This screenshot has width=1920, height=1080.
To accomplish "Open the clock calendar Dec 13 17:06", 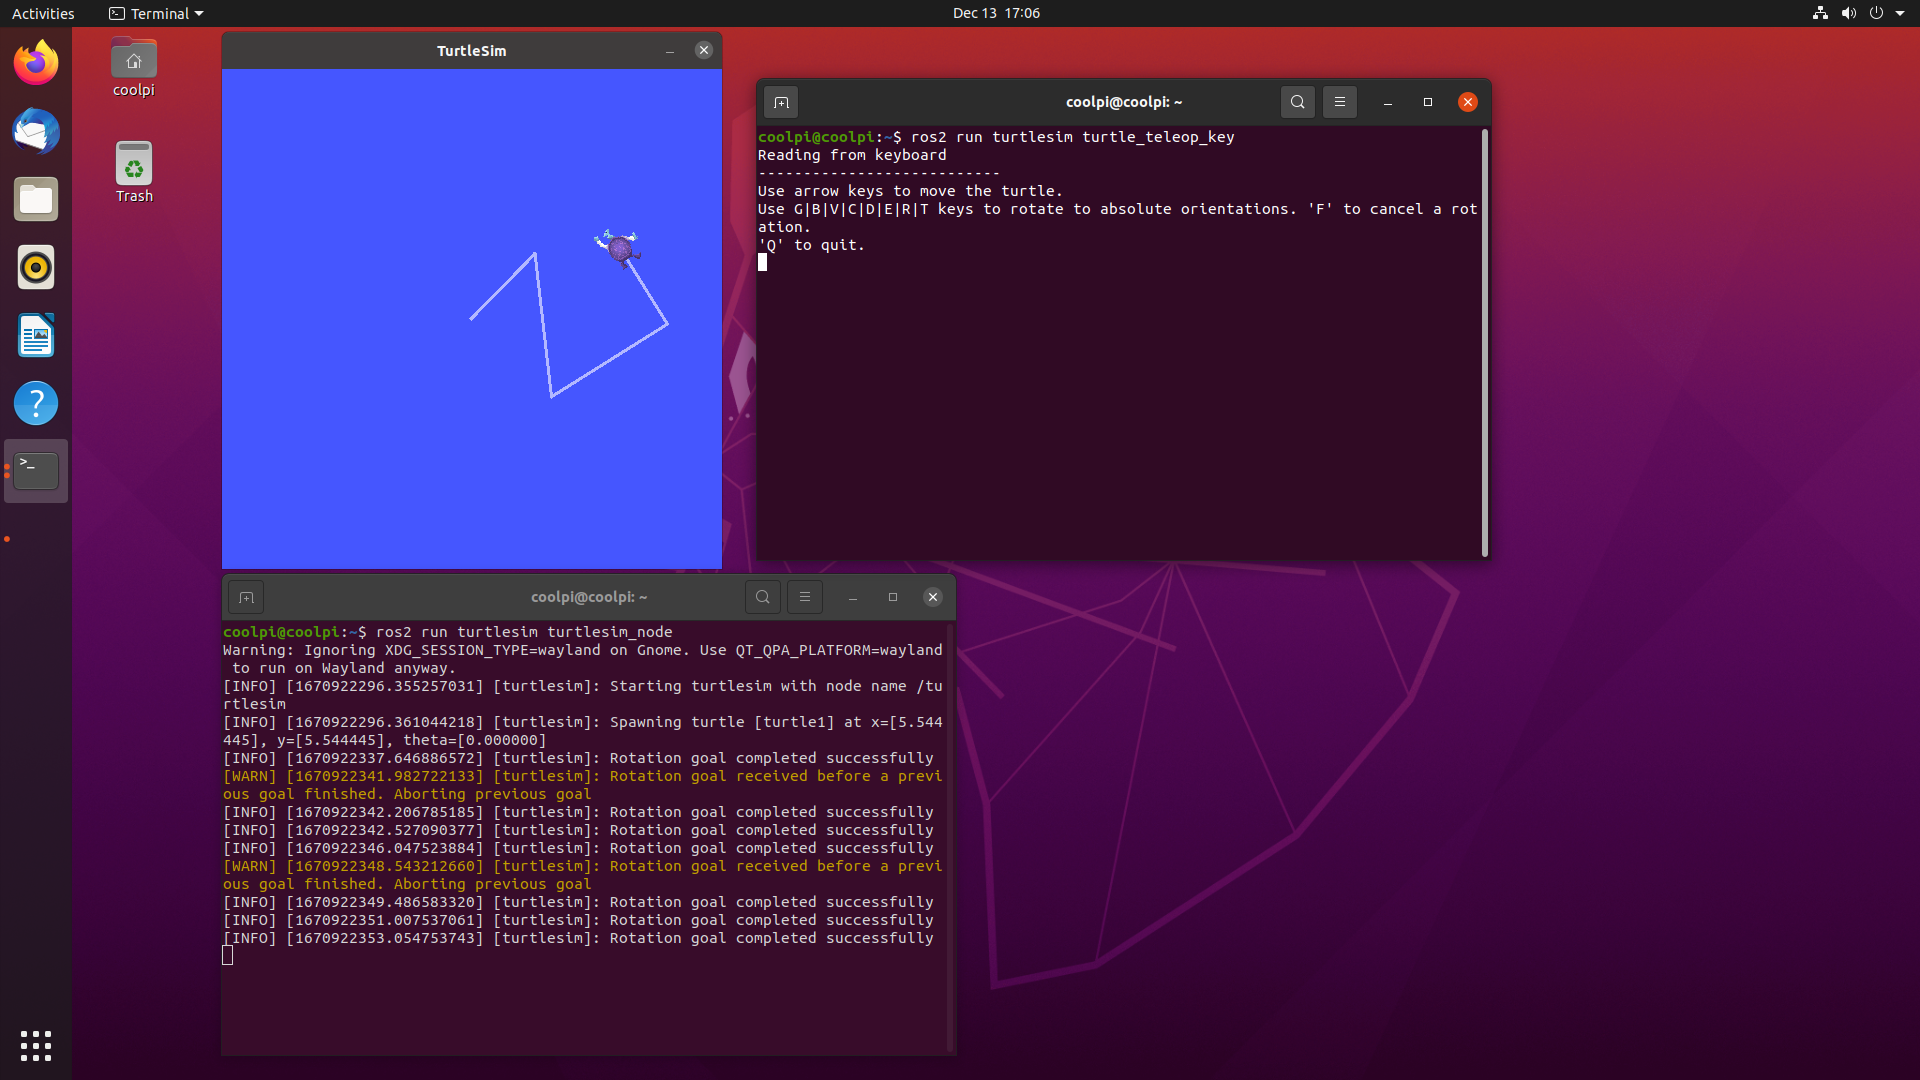I will pyautogui.click(x=996, y=13).
